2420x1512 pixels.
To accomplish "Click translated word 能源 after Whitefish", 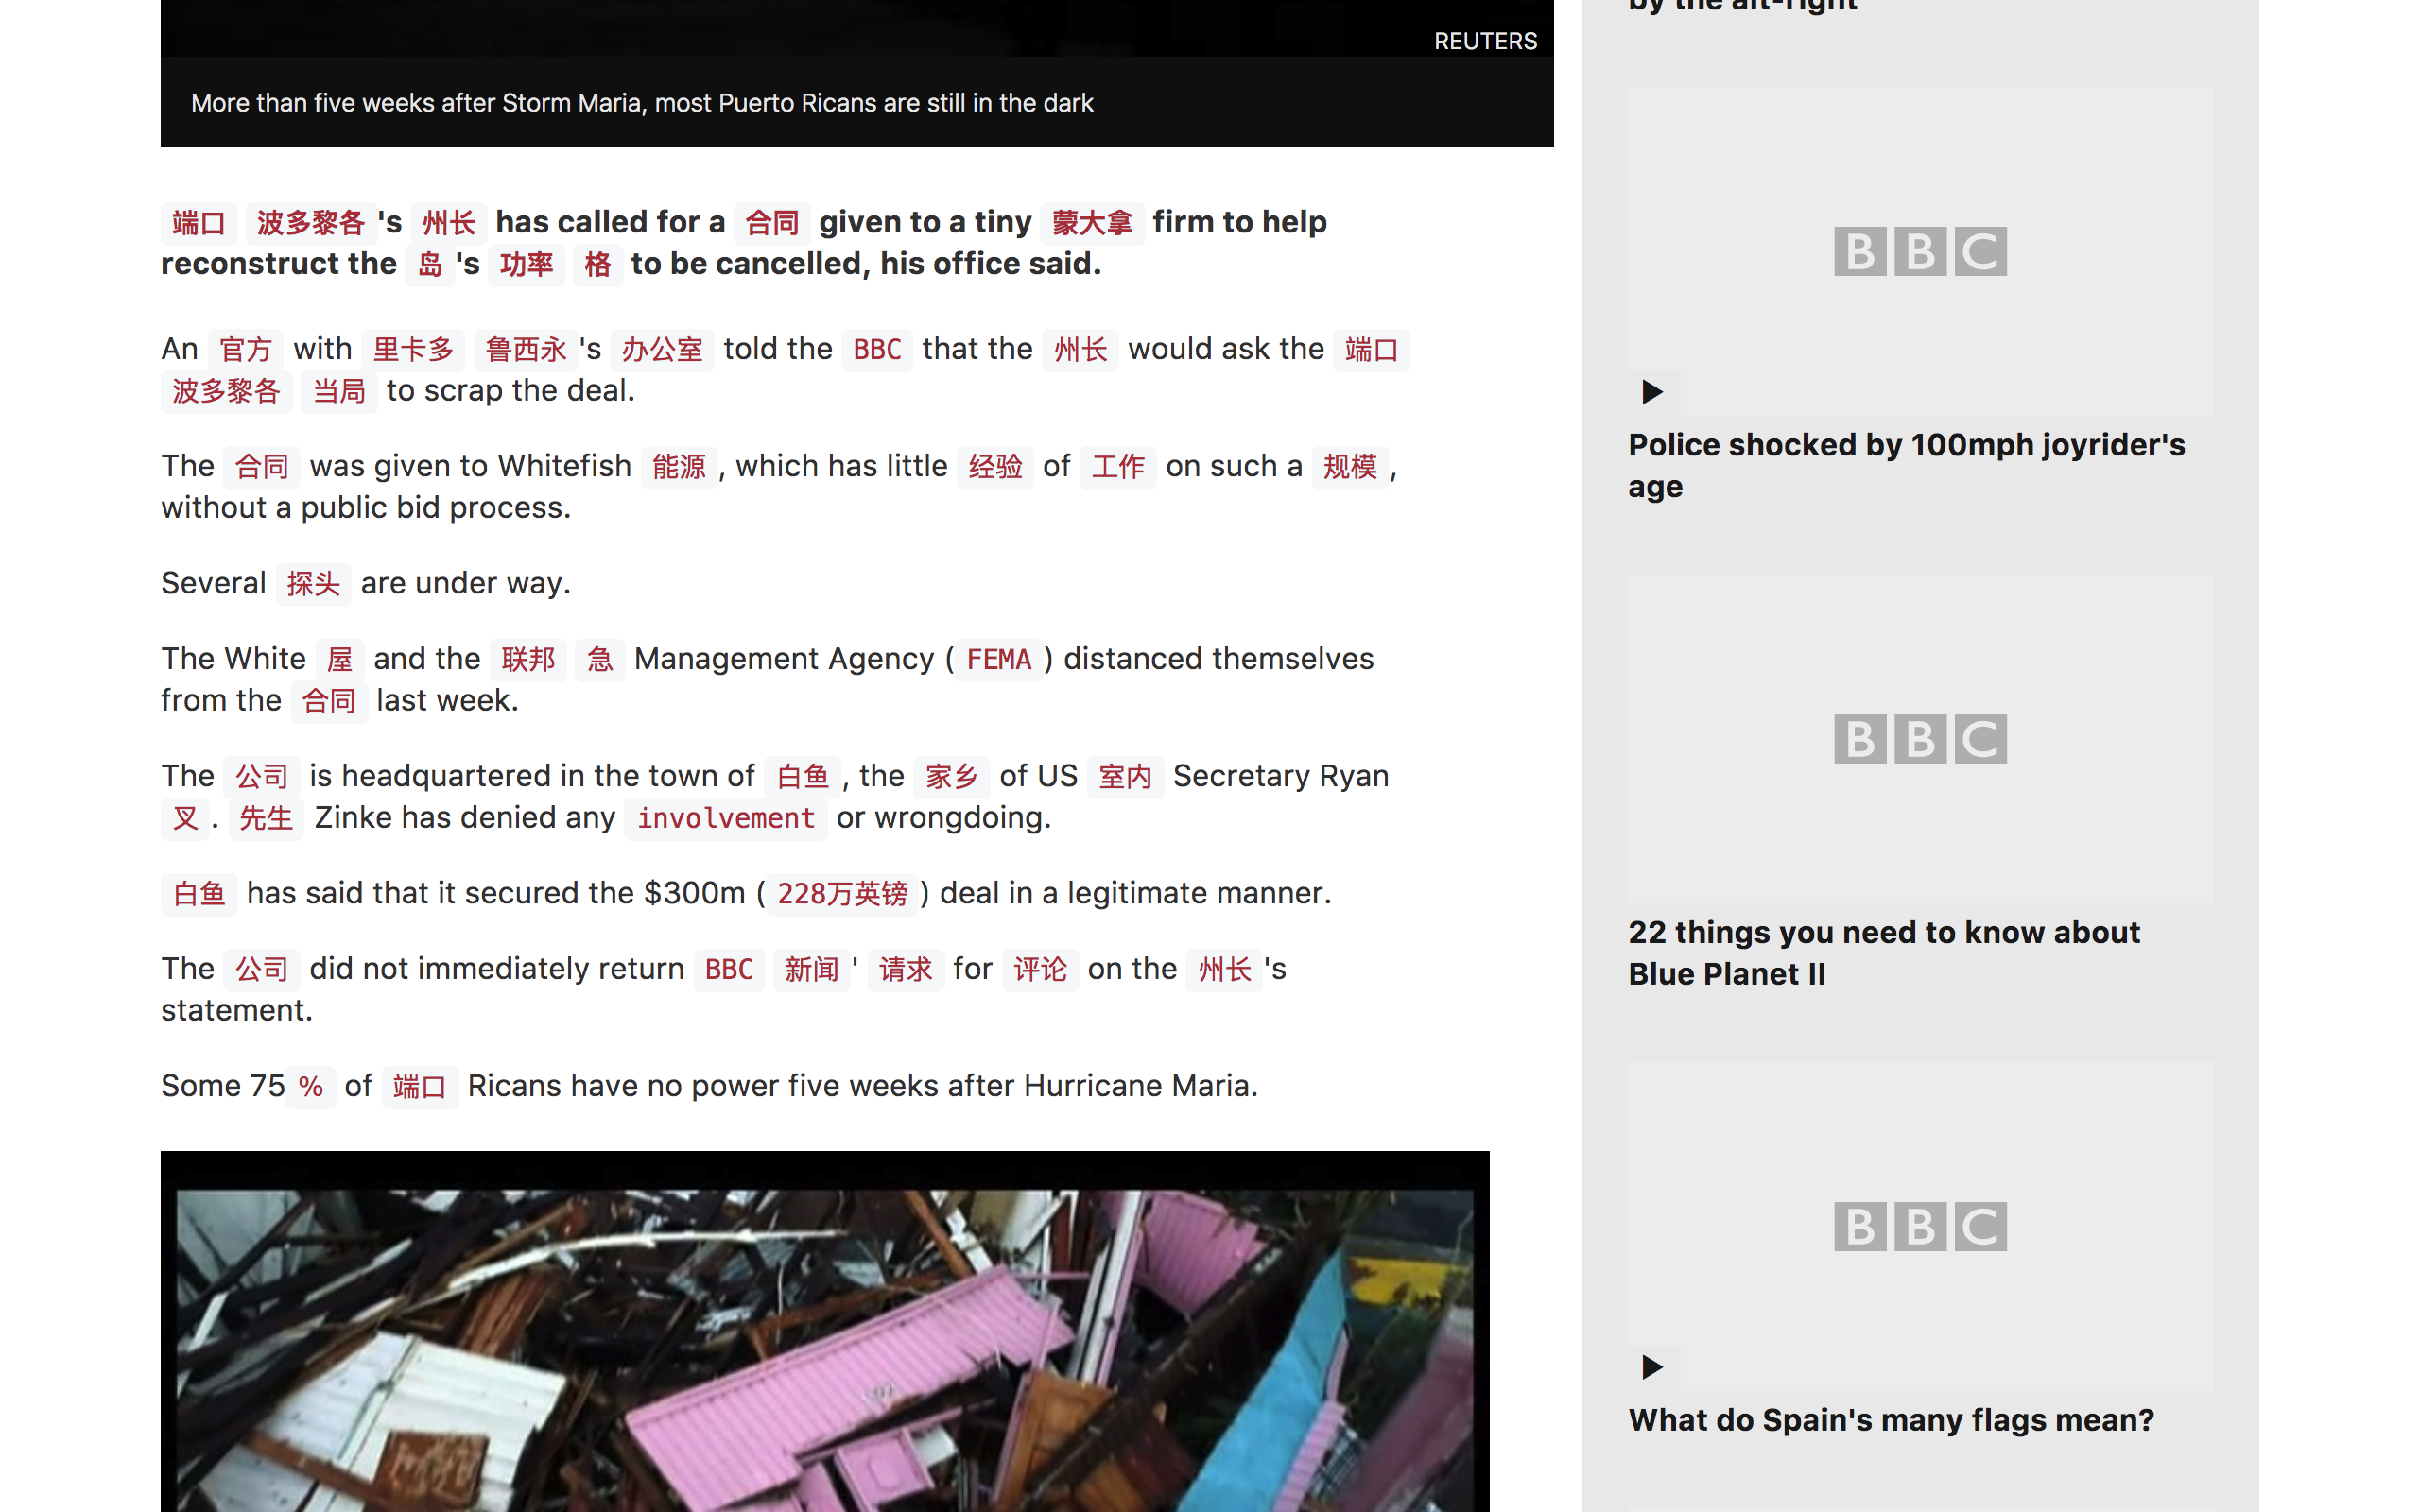I will (x=678, y=466).
